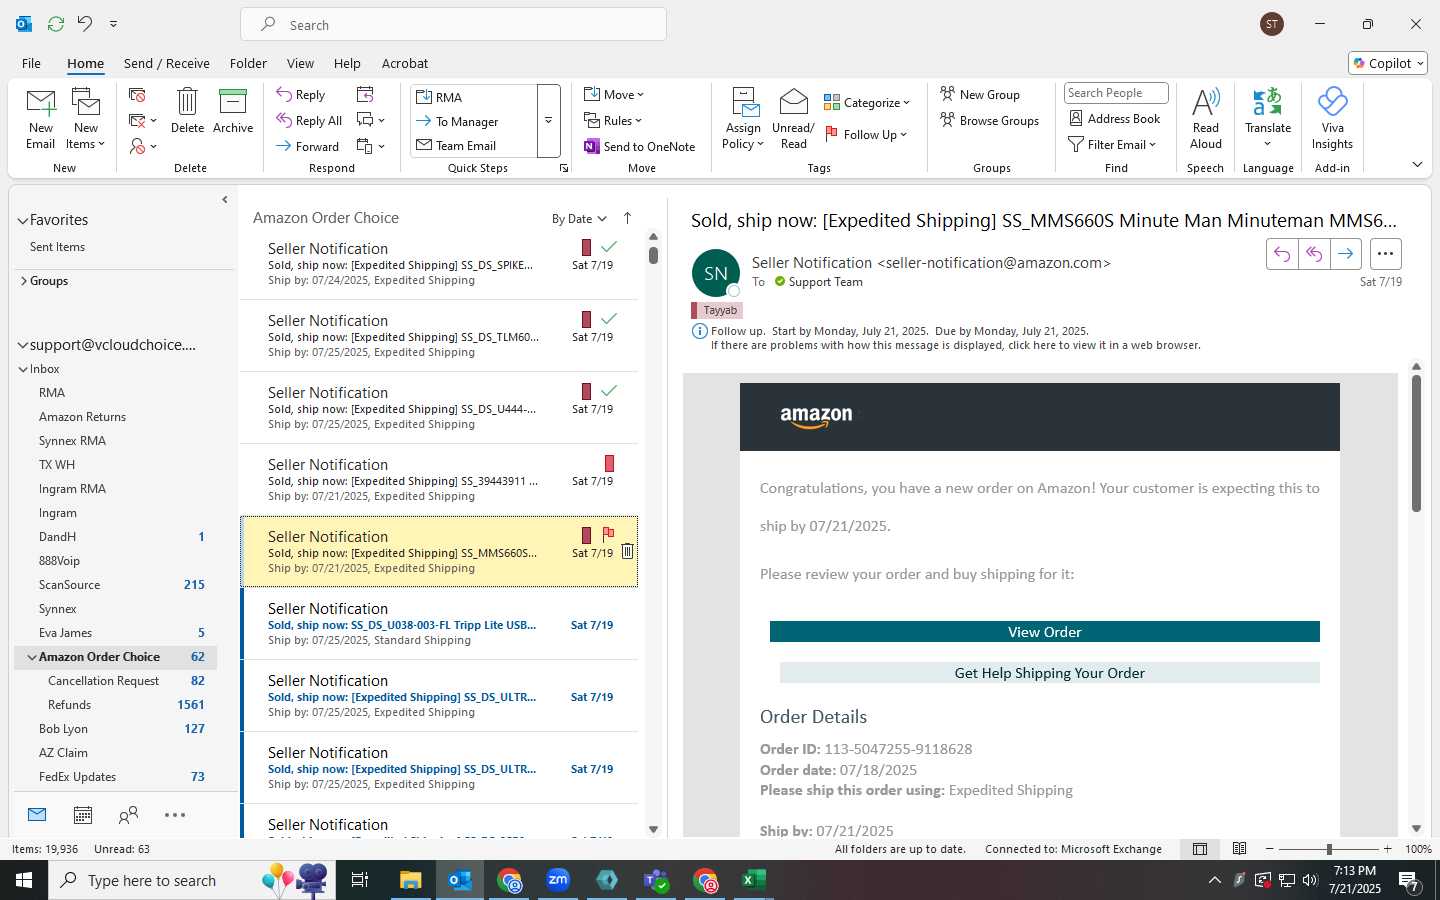Click the Search box in title bar
Viewport: 1440px width, 900px height.
(453, 24)
